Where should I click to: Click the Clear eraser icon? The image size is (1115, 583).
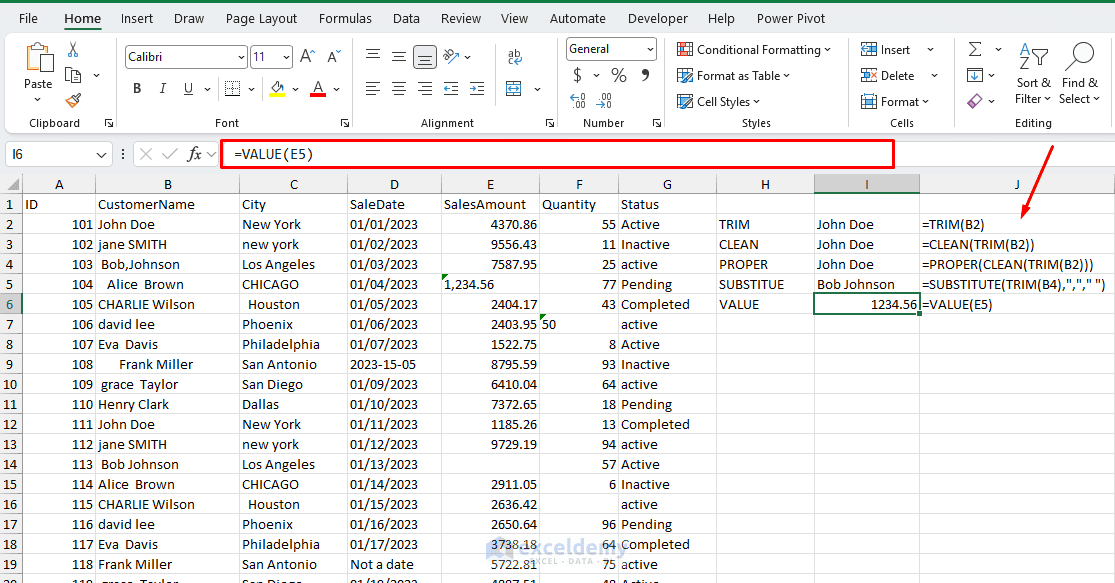coord(975,101)
